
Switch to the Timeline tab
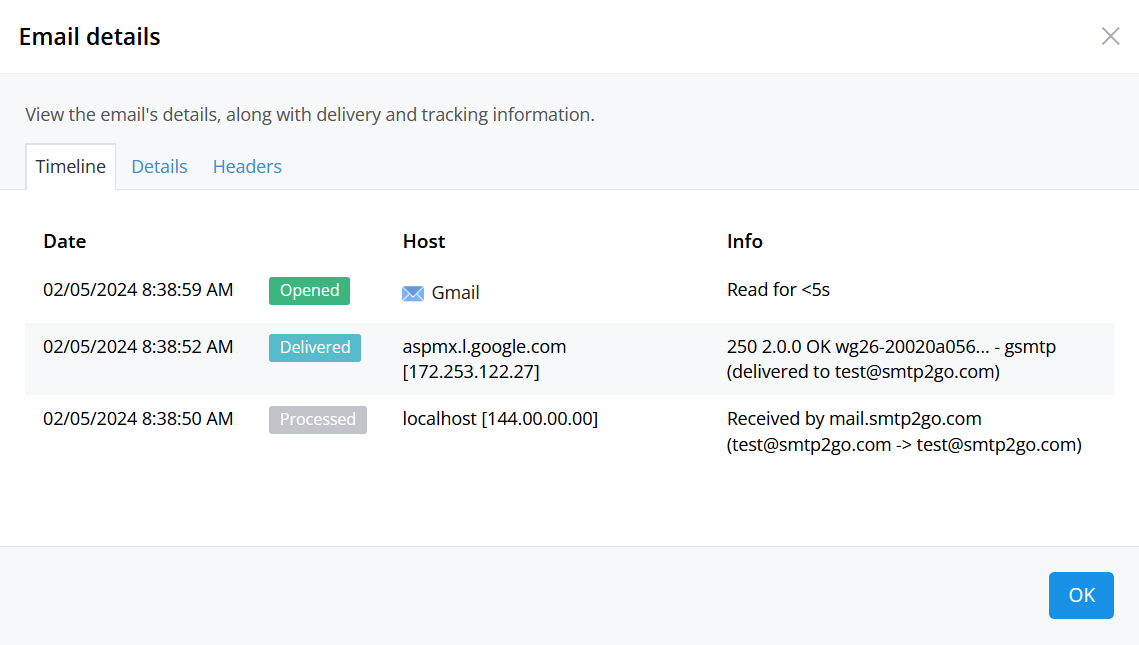coord(70,166)
